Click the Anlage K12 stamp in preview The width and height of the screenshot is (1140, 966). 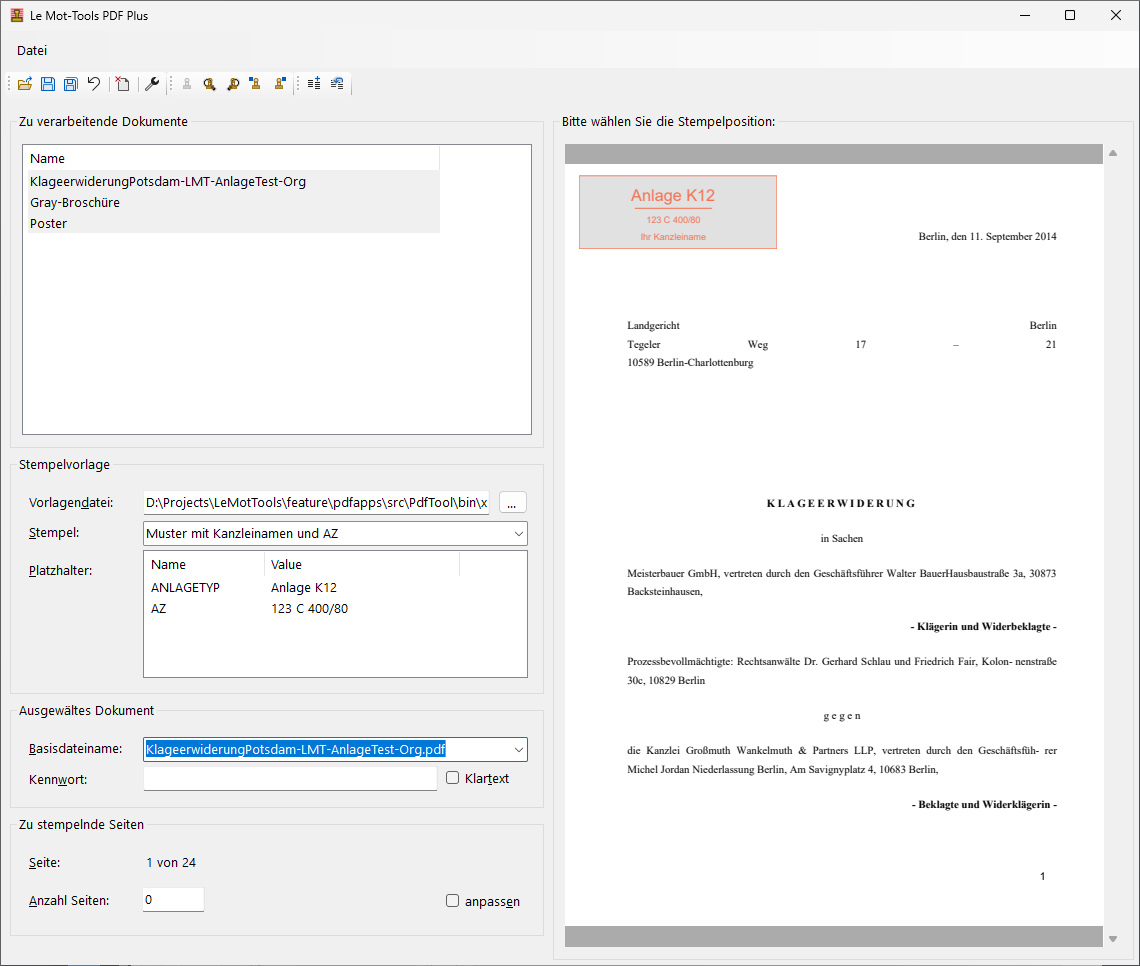point(677,212)
